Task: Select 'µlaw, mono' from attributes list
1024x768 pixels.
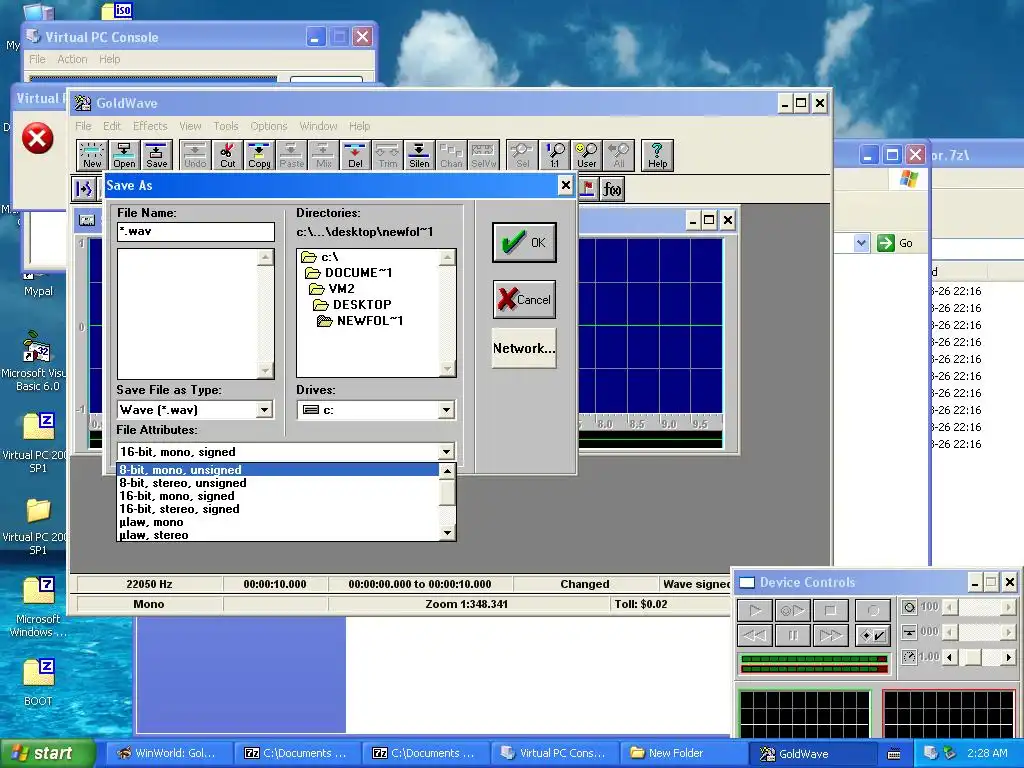Action: 278,522
